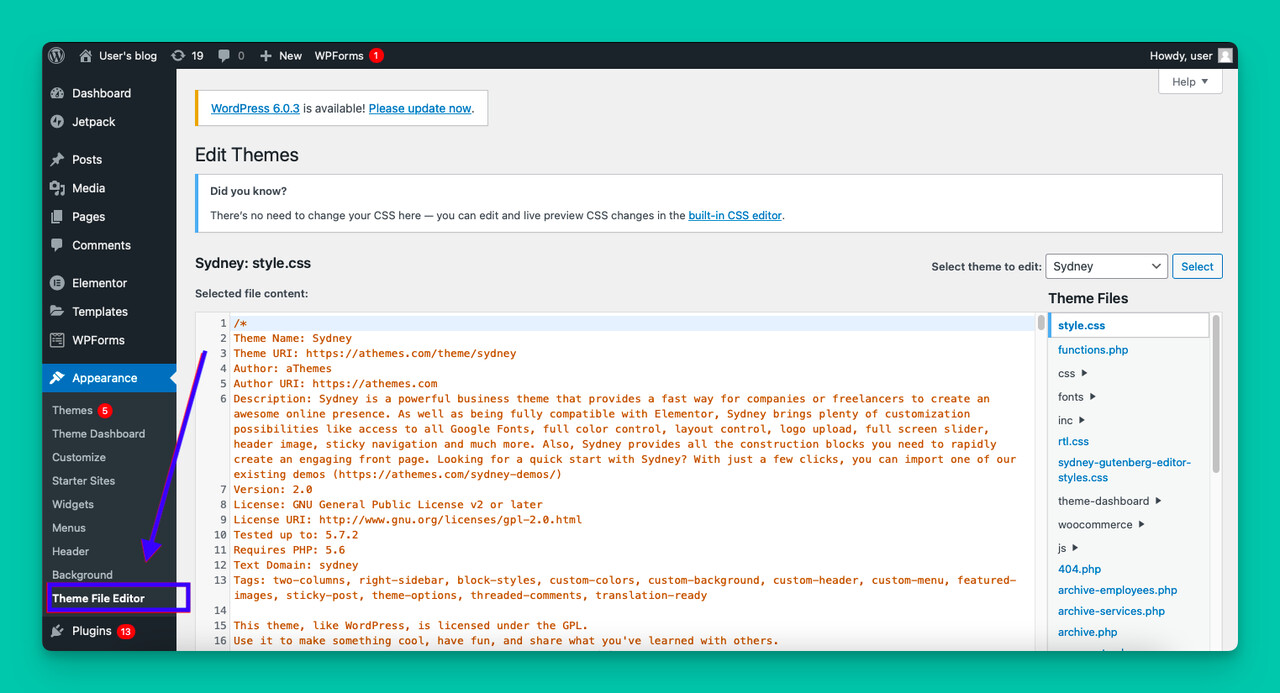
Task: Open Theme Dashboard submenu item
Action: click(99, 434)
